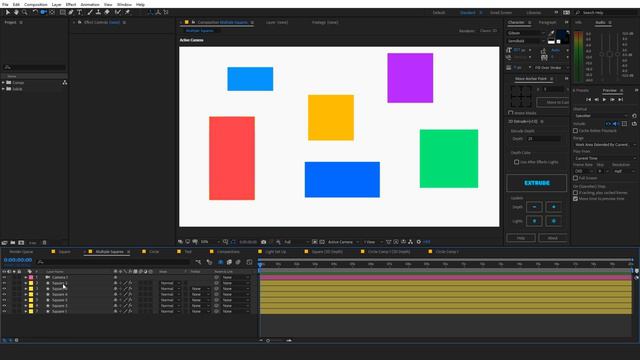Play the preview
640x360 pixels.
(604, 100)
